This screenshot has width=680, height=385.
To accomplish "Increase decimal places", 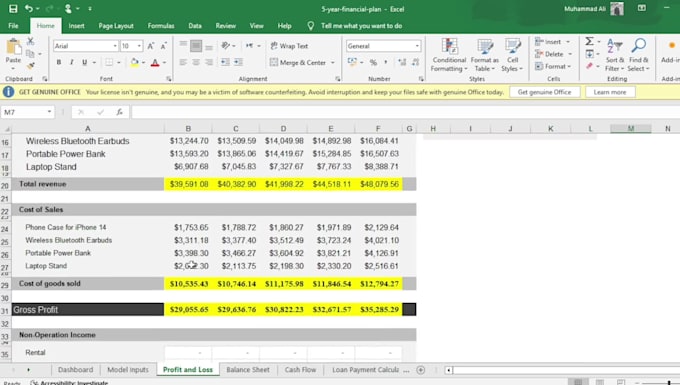I will click(x=402, y=63).
